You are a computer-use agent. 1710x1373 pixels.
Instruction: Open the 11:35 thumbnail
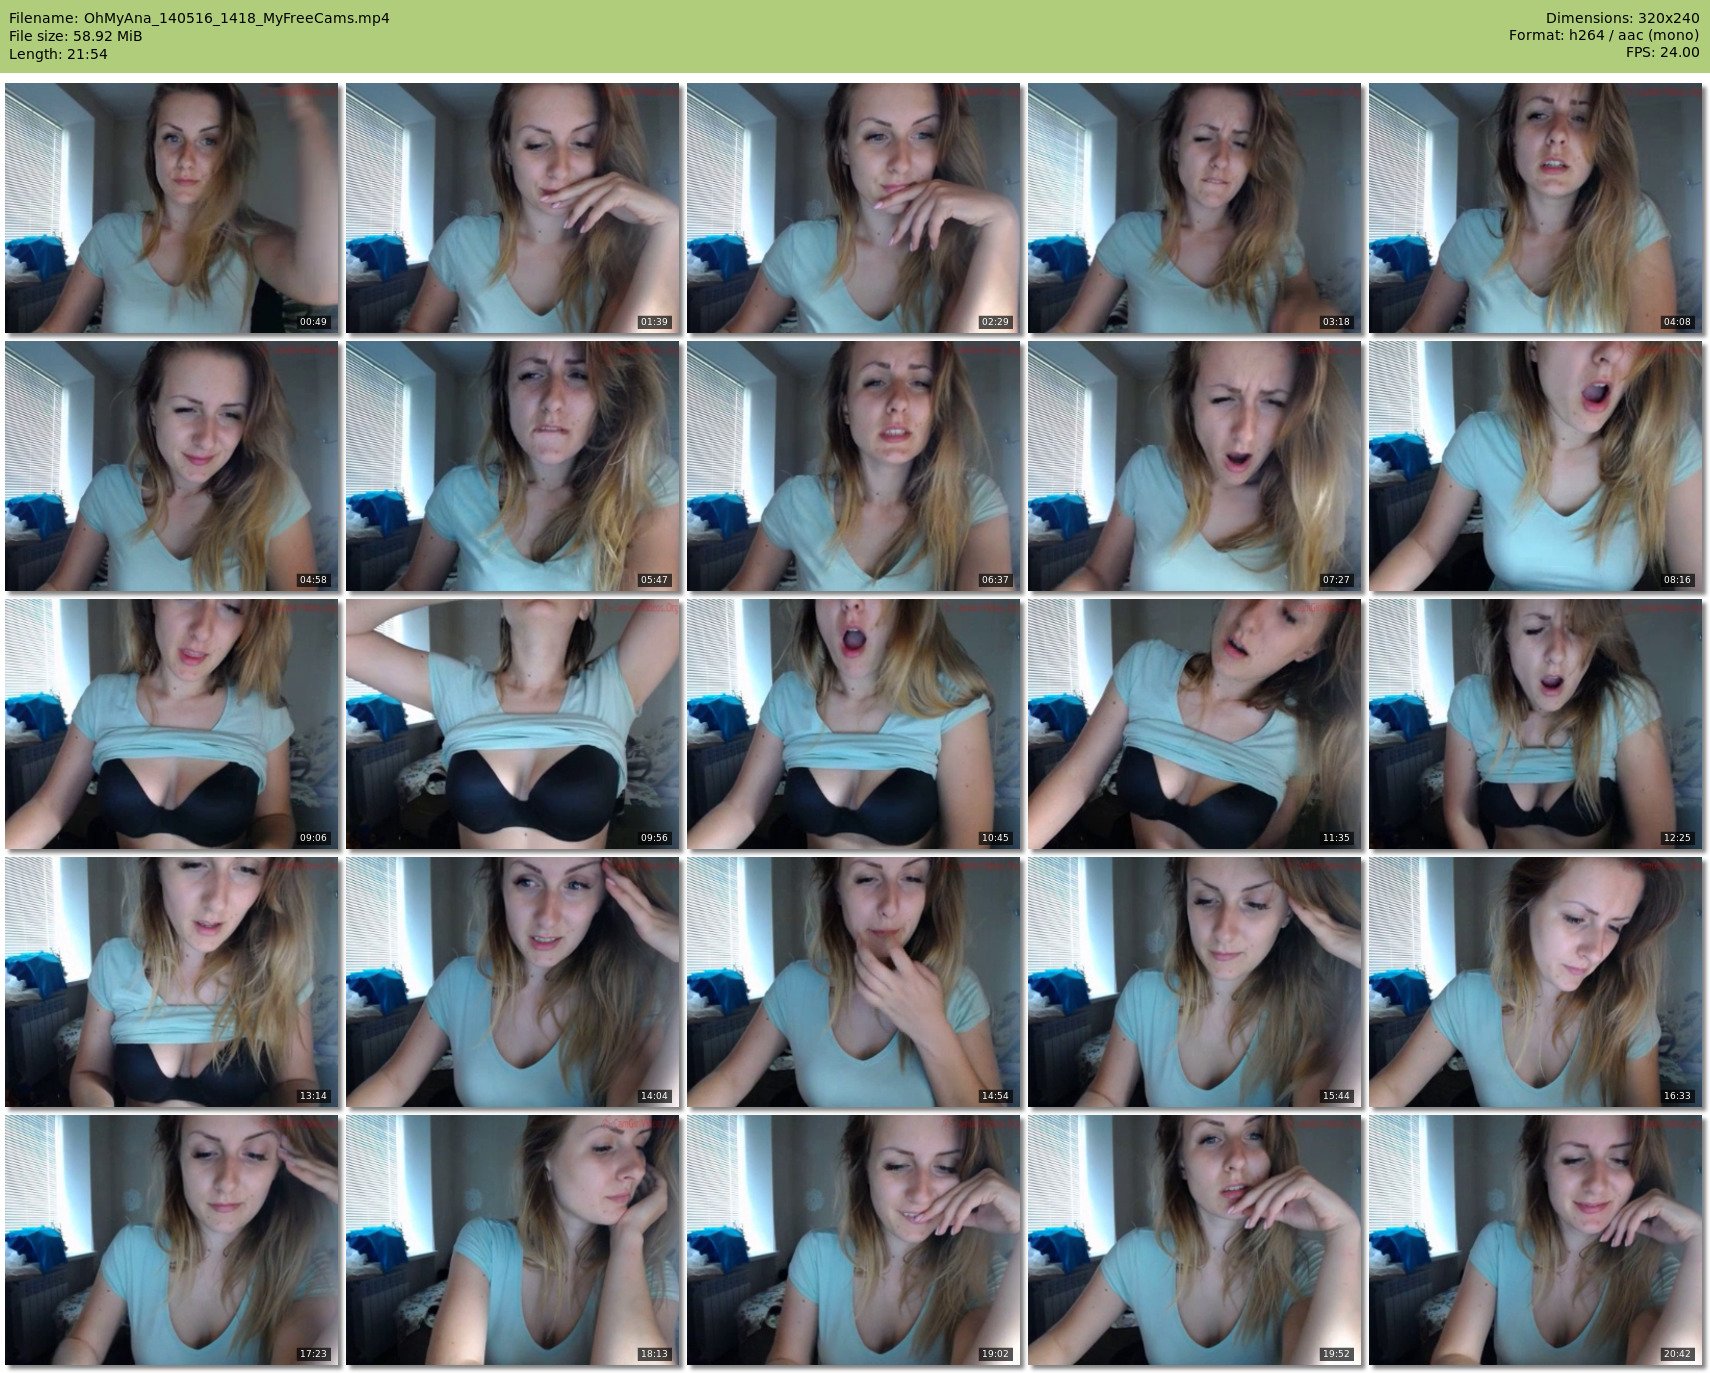(x=1194, y=724)
